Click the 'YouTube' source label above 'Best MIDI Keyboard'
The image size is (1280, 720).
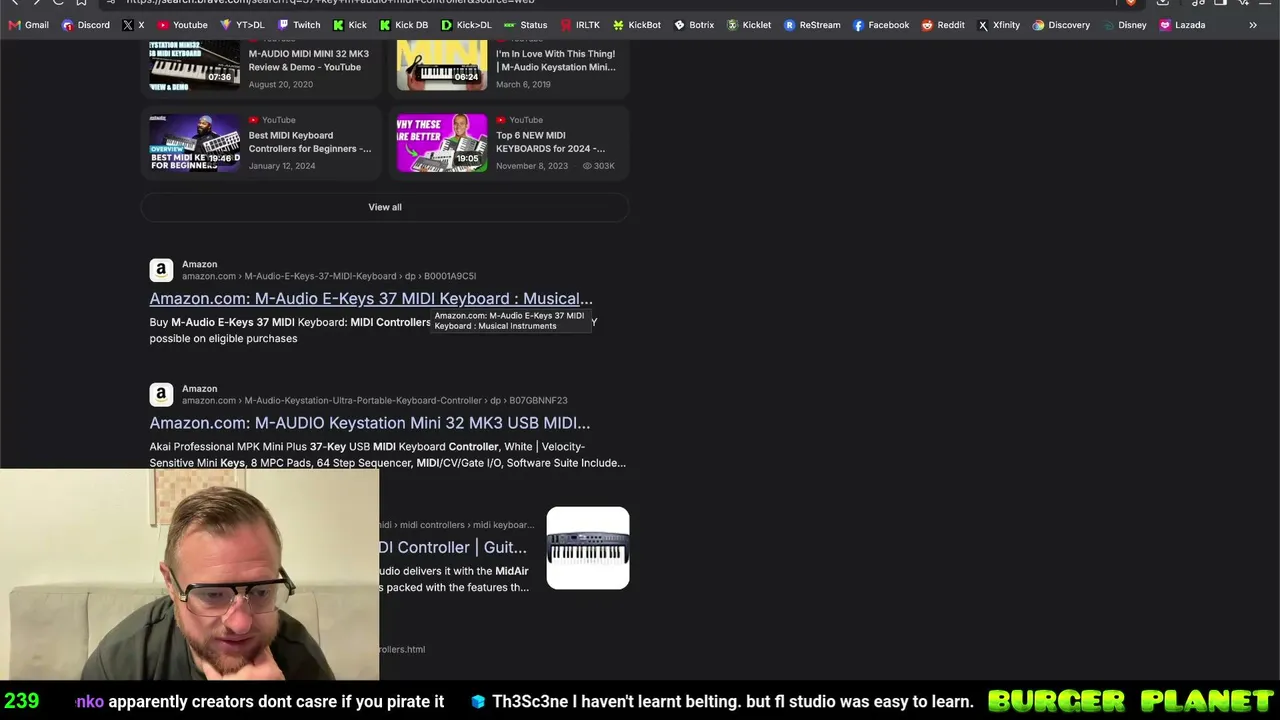click(x=278, y=120)
